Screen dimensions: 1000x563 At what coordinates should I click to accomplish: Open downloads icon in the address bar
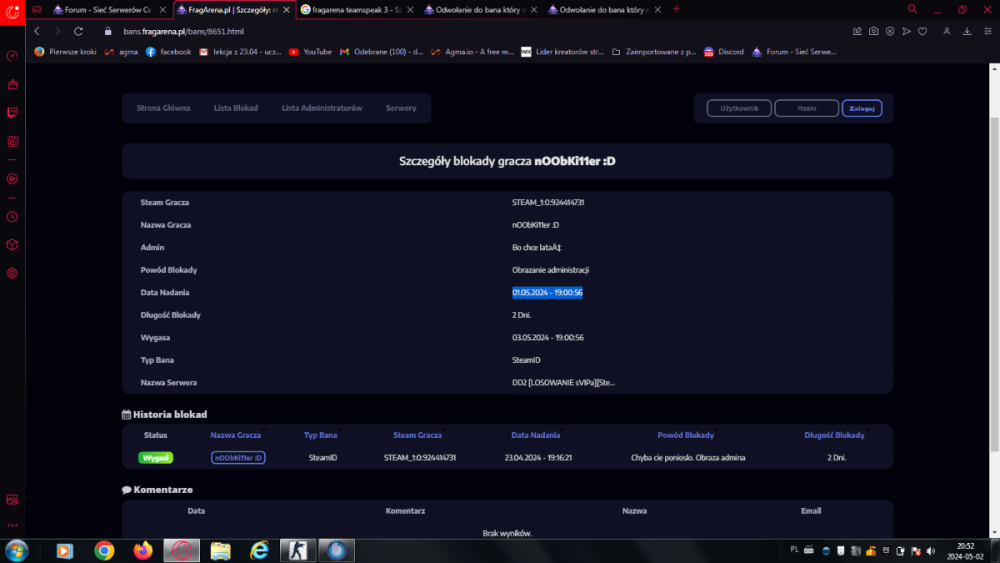967,31
